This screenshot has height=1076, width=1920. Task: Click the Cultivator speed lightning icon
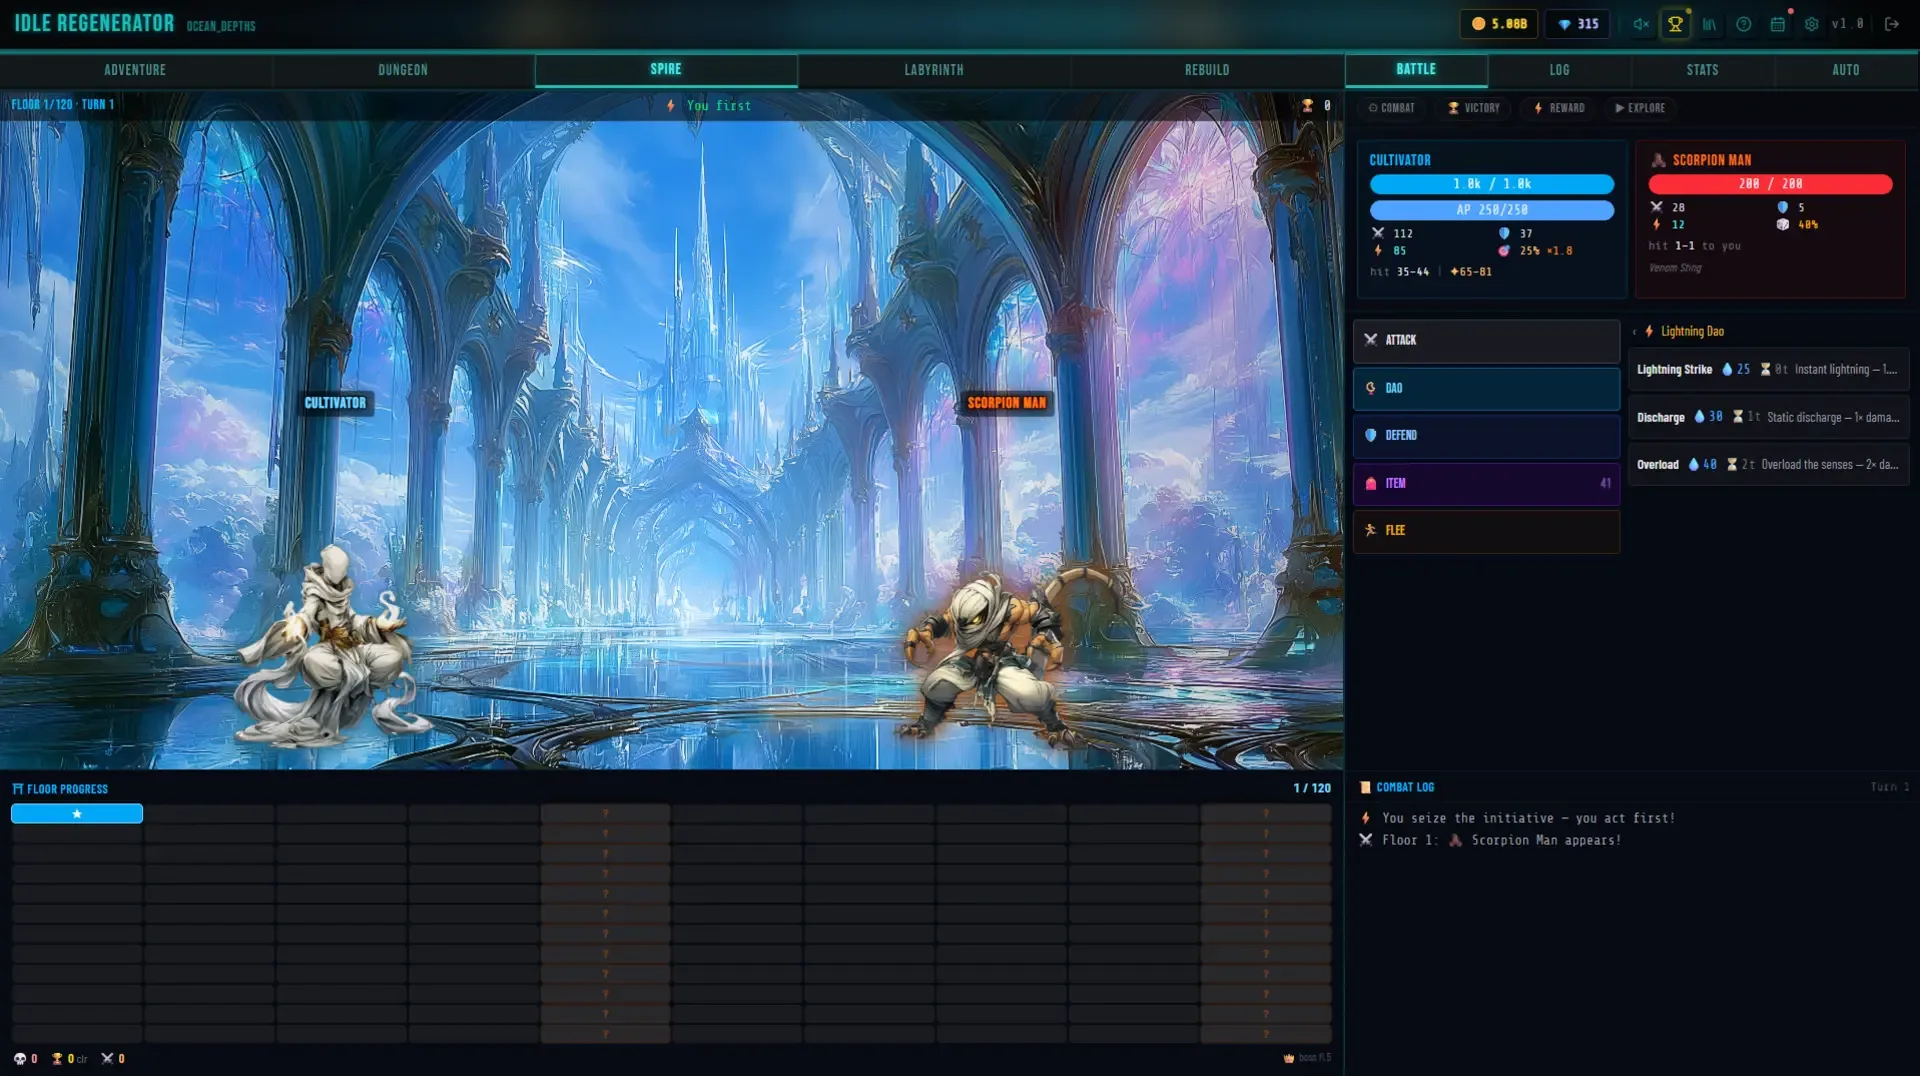coord(1378,250)
